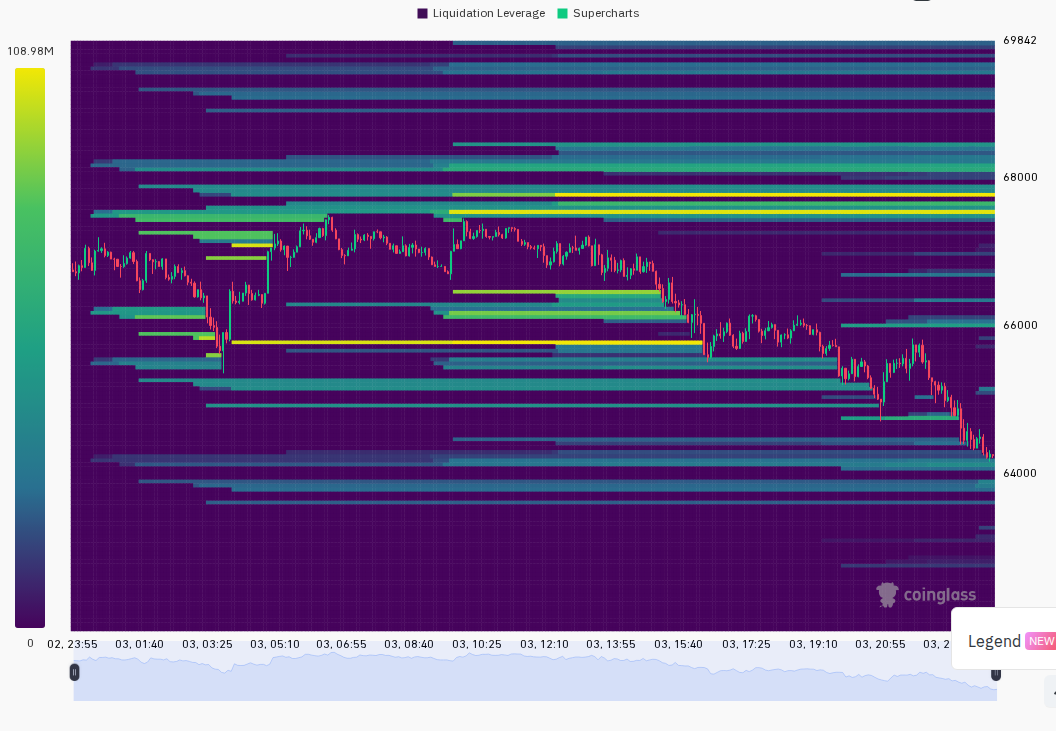The height and width of the screenshot is (731, 1056).
Task: Grab the right range-selector handle
Action: 995,674
